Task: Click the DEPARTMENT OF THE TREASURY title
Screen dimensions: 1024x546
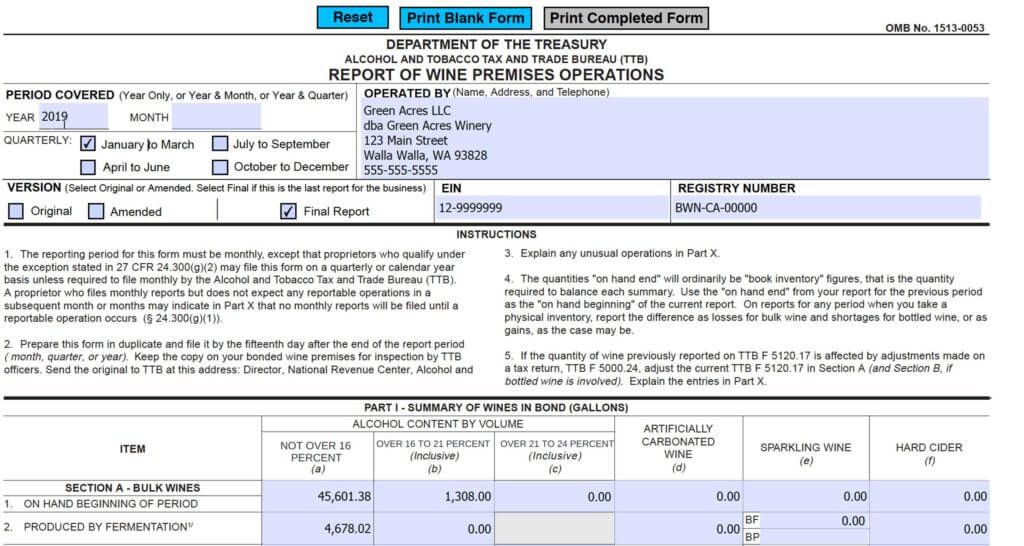Action: pos(496,44)
